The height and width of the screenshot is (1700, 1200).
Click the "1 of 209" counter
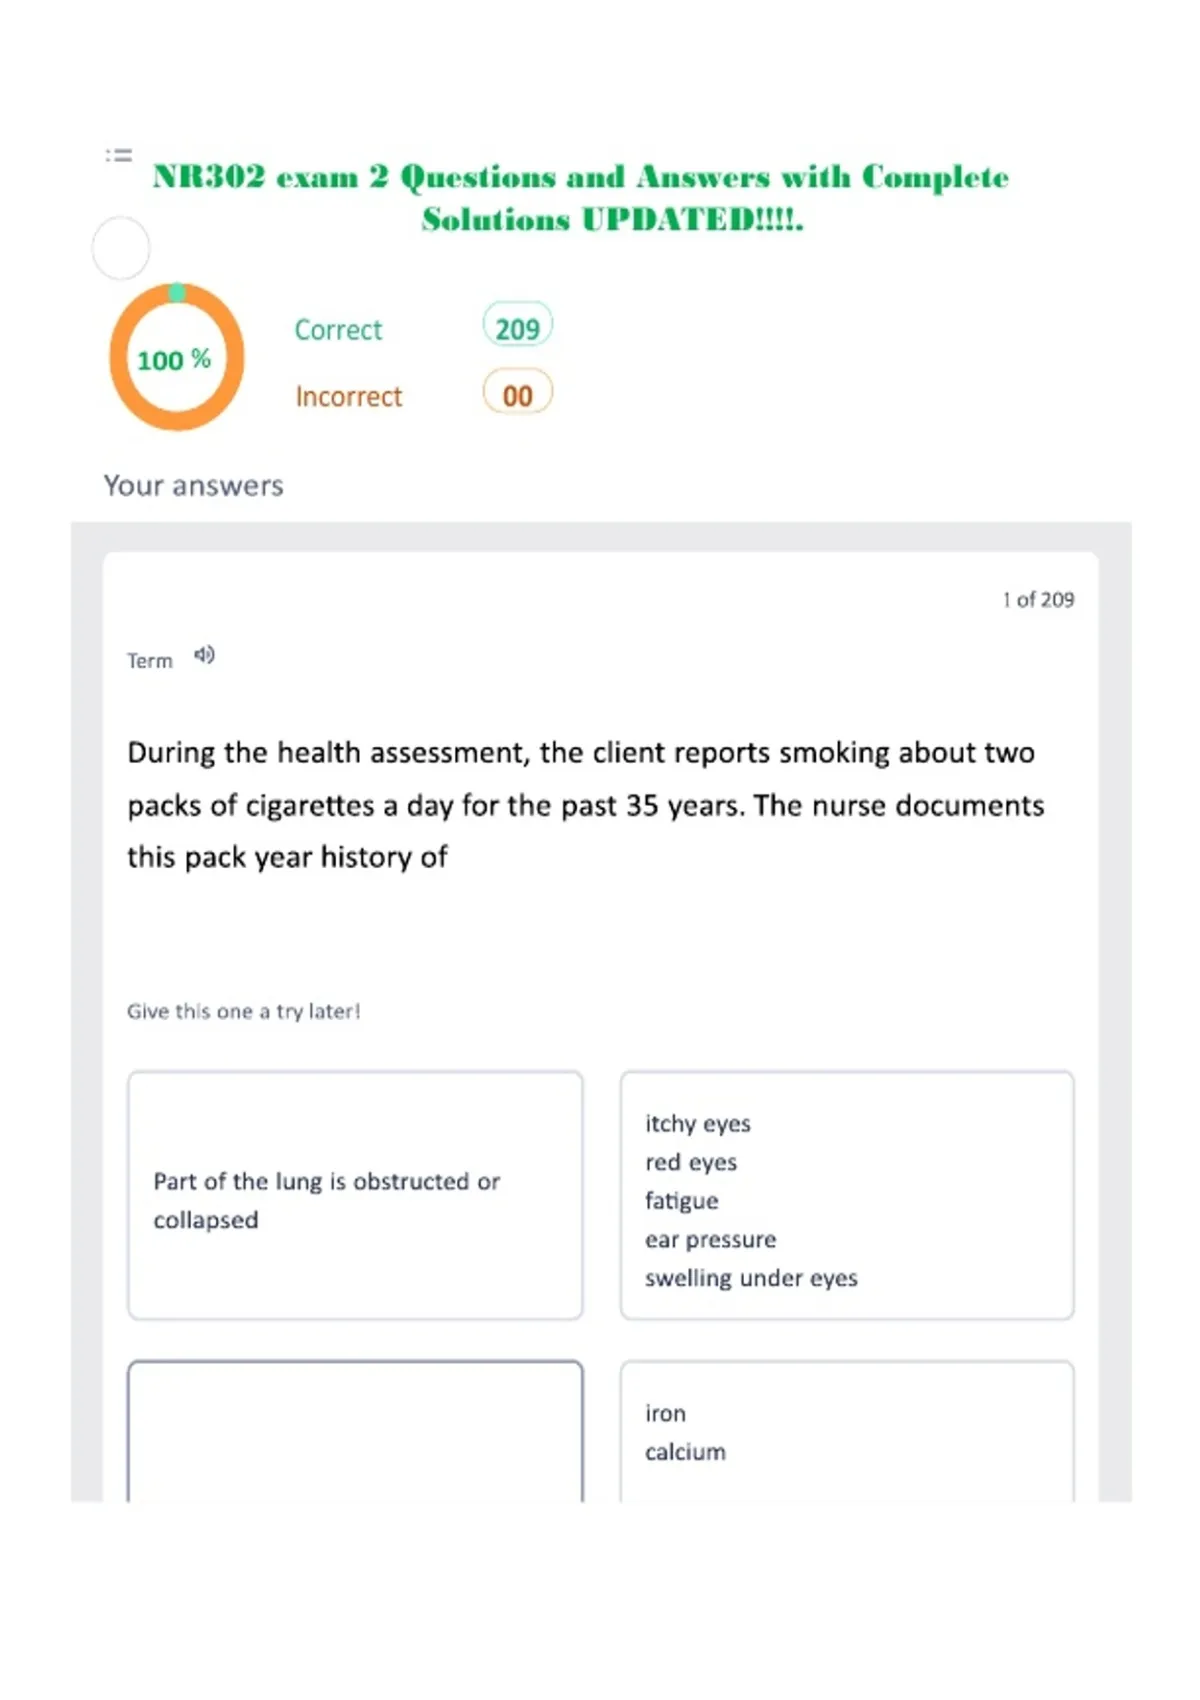(1038, 600)
